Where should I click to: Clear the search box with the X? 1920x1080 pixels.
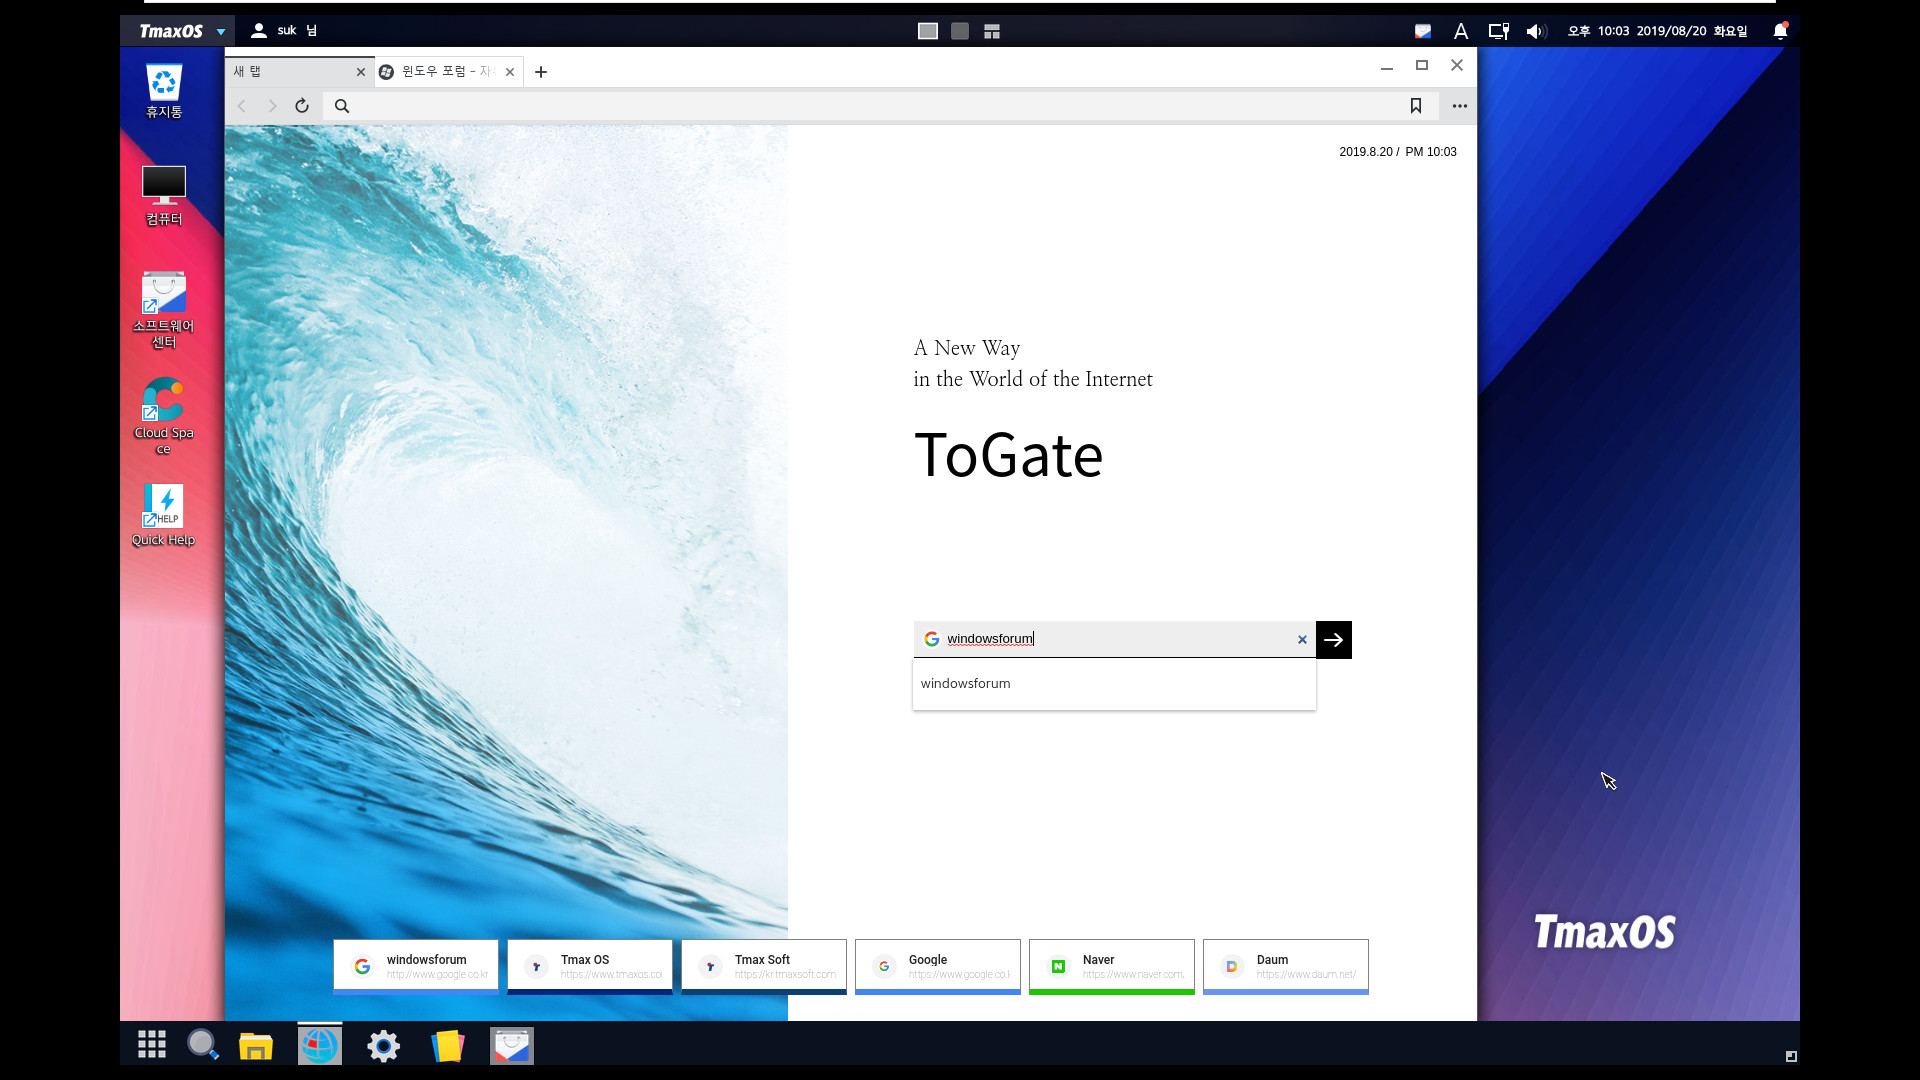(1302, 640)
